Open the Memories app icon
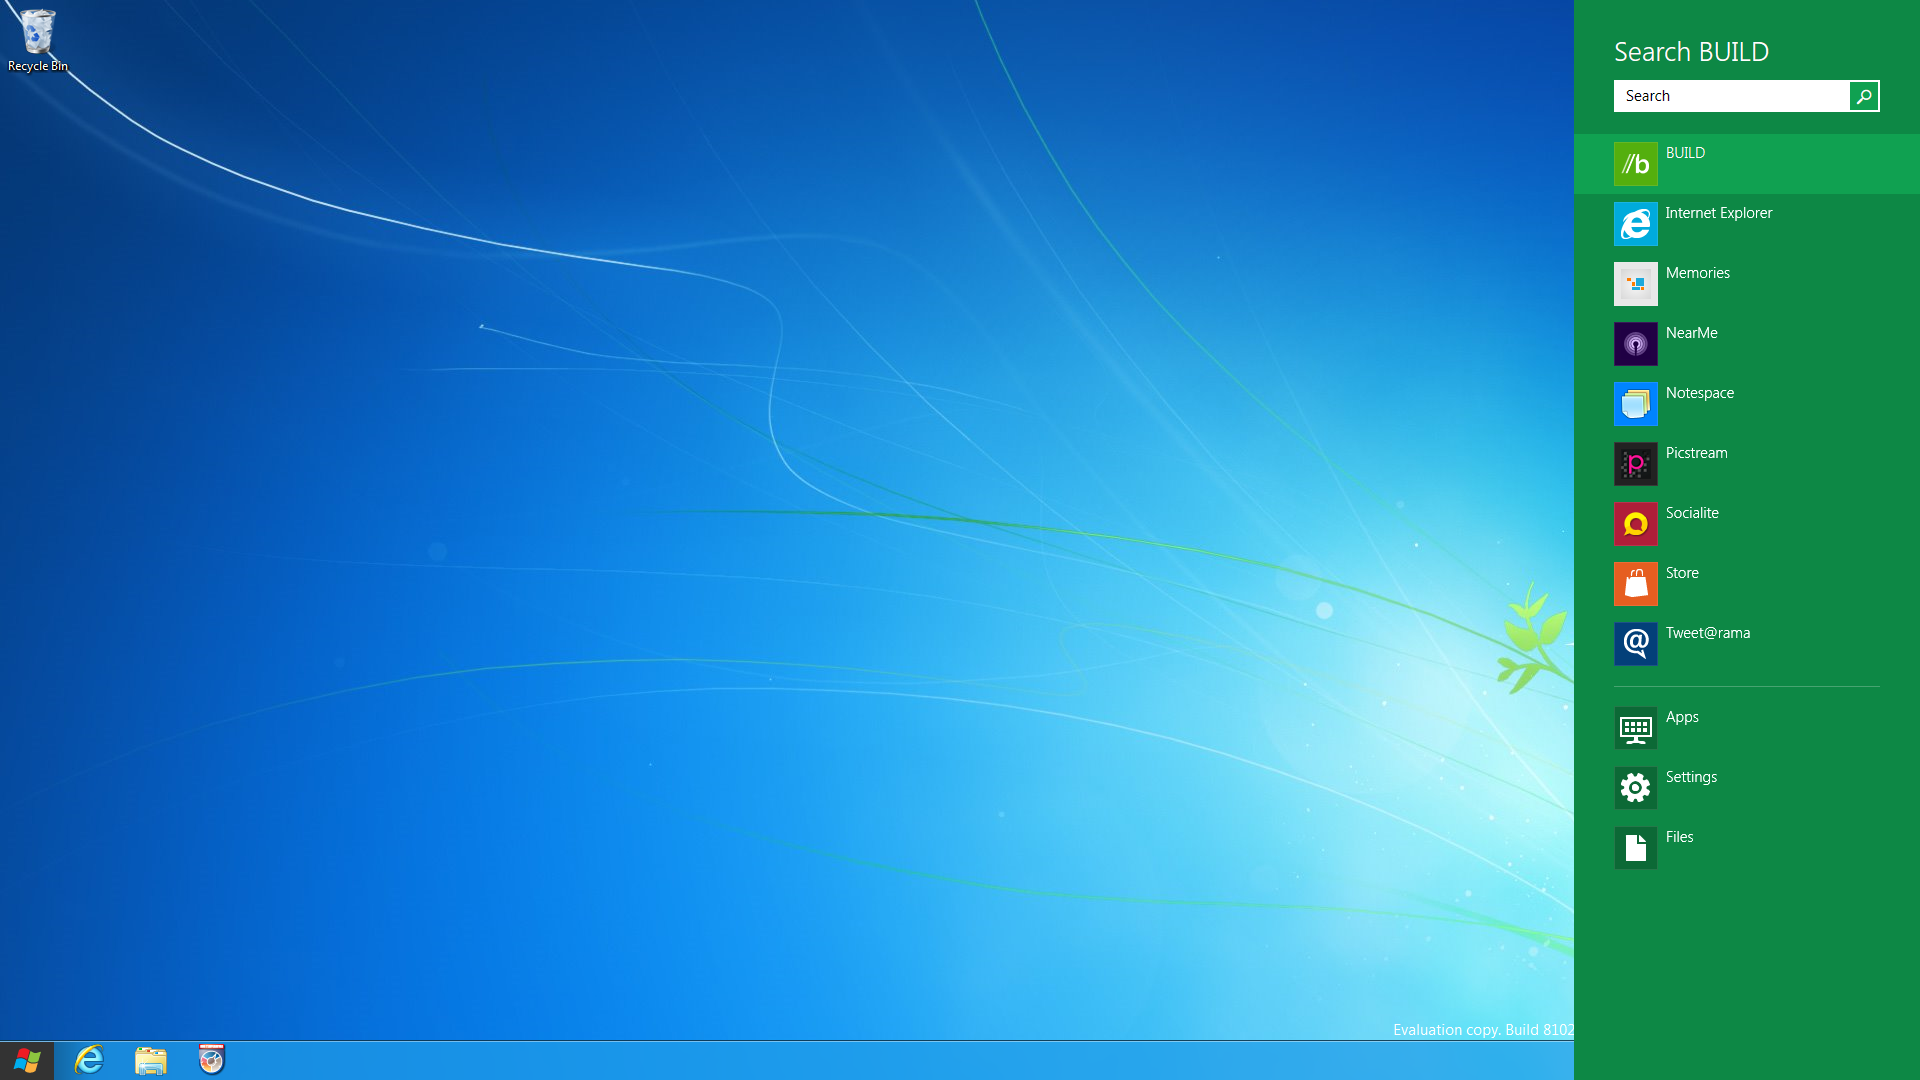 [1635, 284]
